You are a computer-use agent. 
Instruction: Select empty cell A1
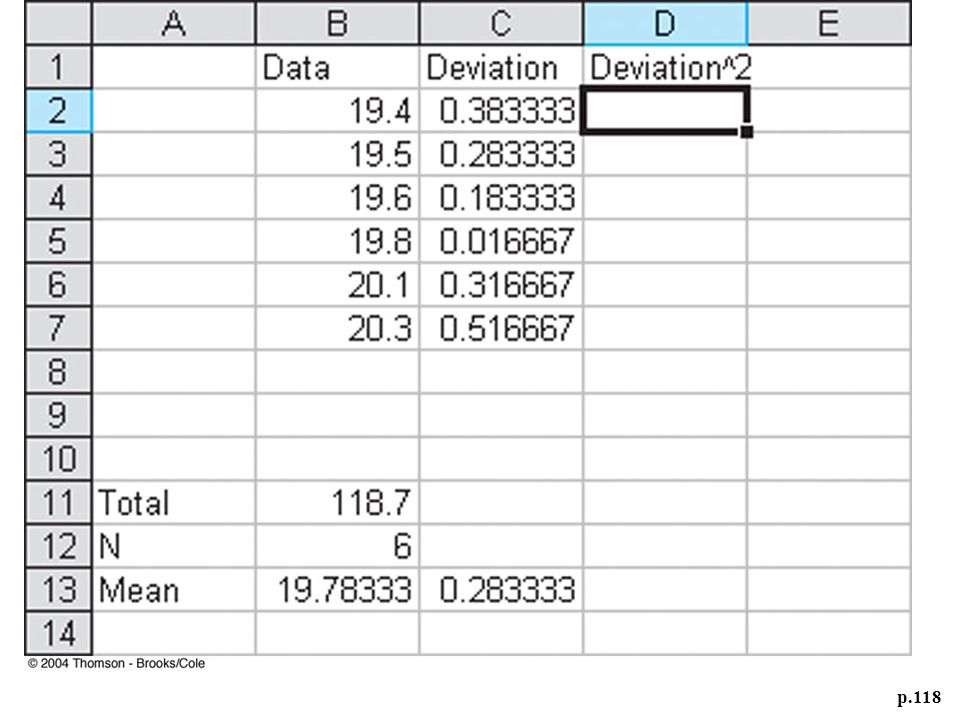click(x=174, y=67)
